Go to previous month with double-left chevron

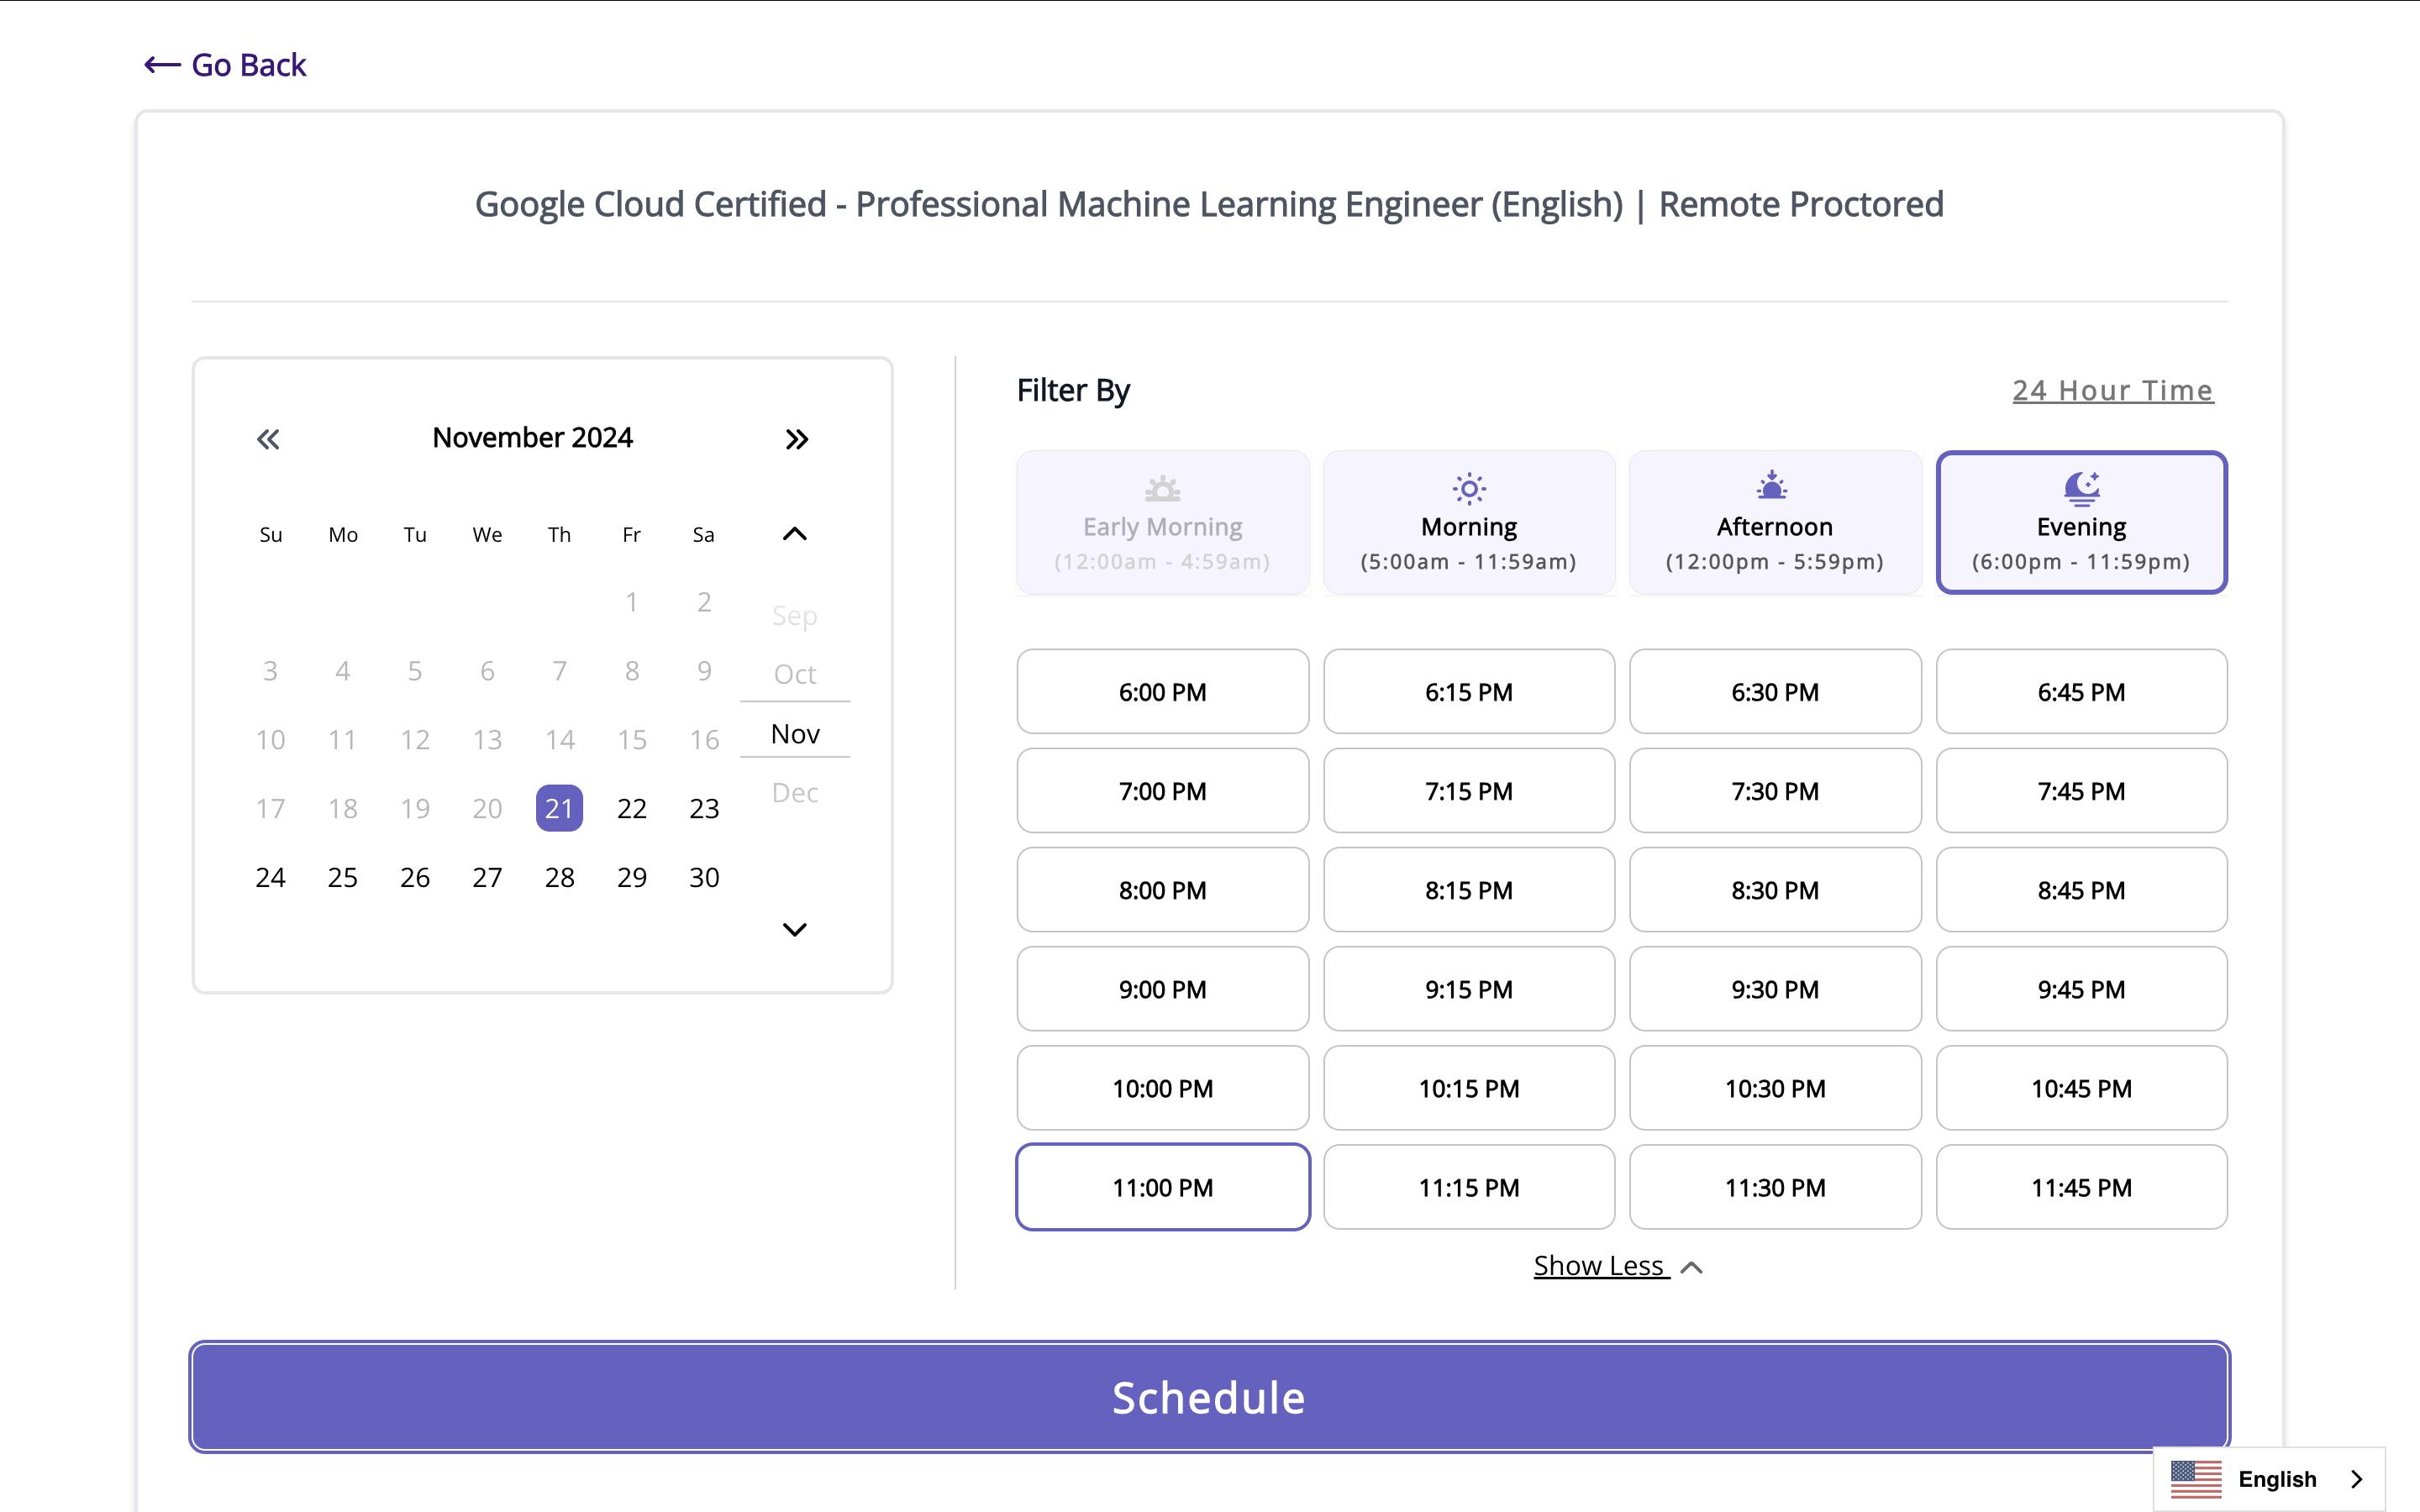(x=268, y=439)
